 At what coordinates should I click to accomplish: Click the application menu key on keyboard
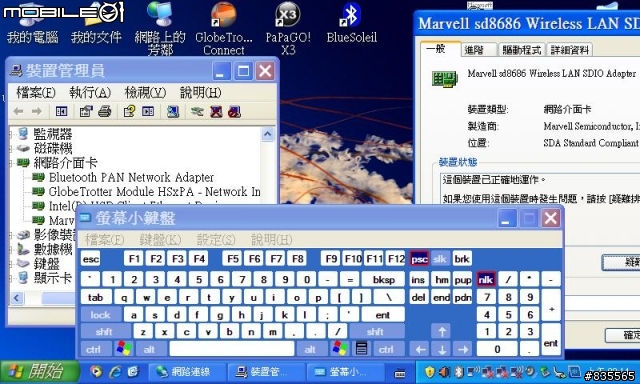pos(362,349)
